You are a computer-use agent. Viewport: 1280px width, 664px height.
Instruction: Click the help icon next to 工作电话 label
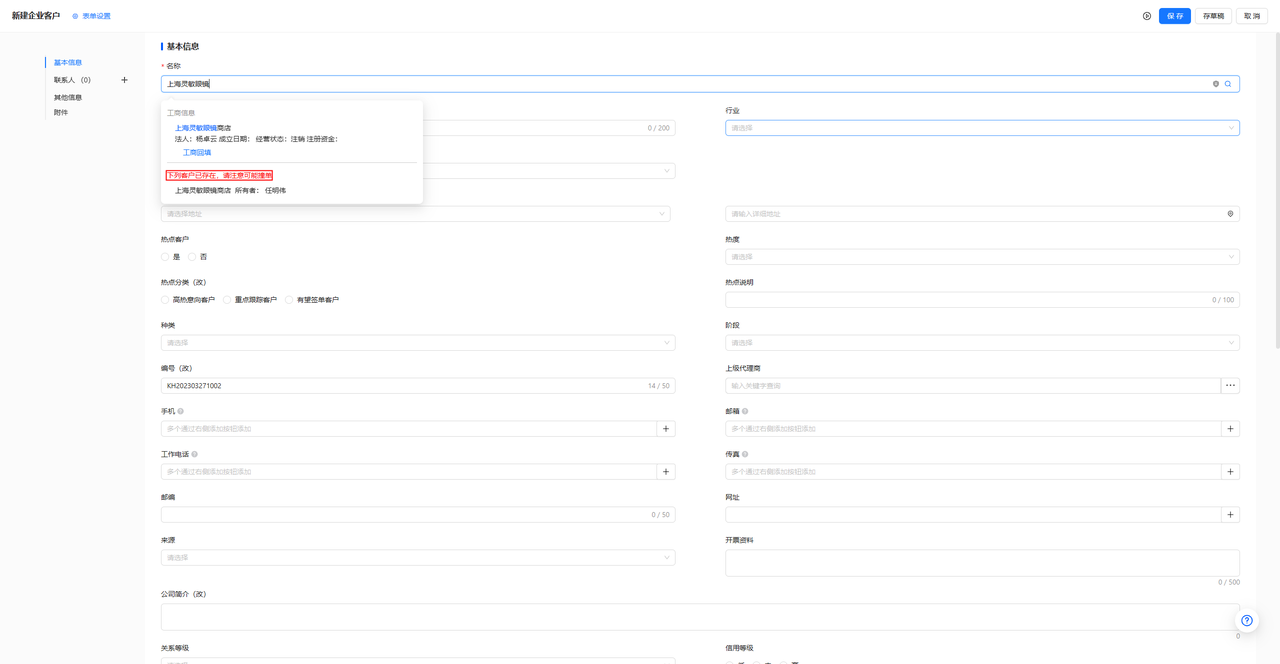(194, 454)
